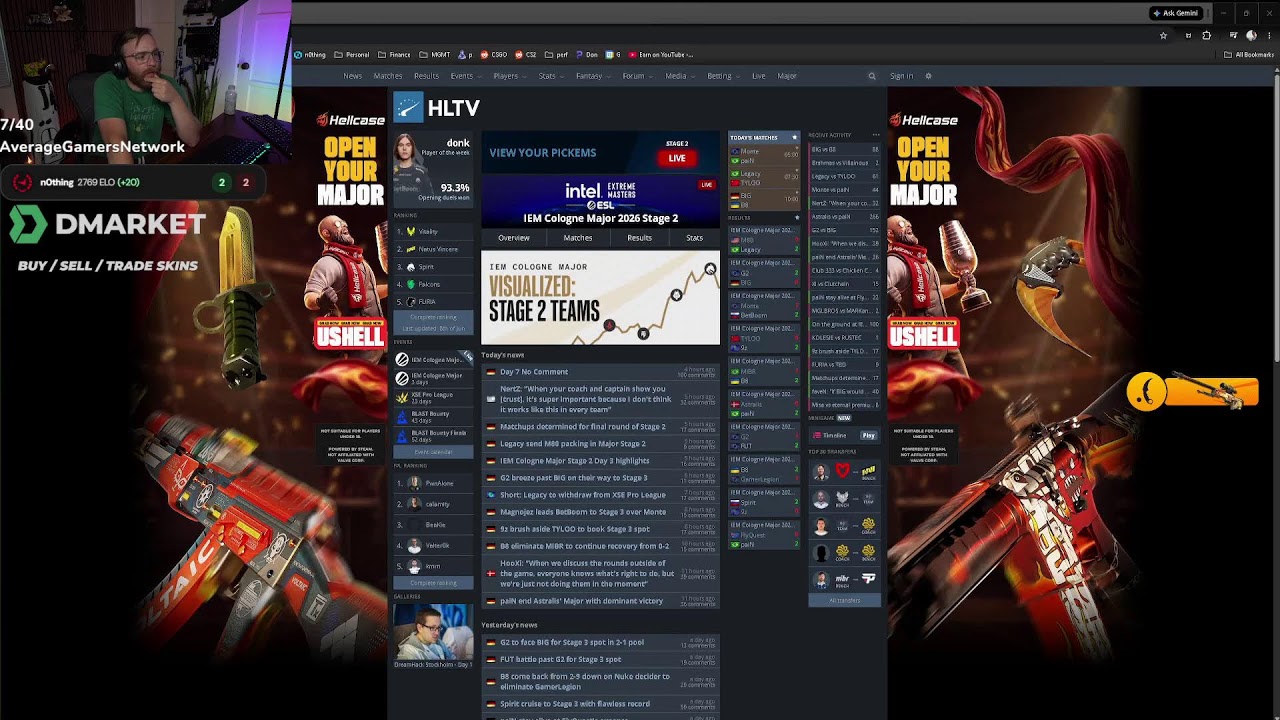Open the donk Player of the week card
Image resolution: width=1280 pixels, height=720 pixels.
tap(432, 168)
